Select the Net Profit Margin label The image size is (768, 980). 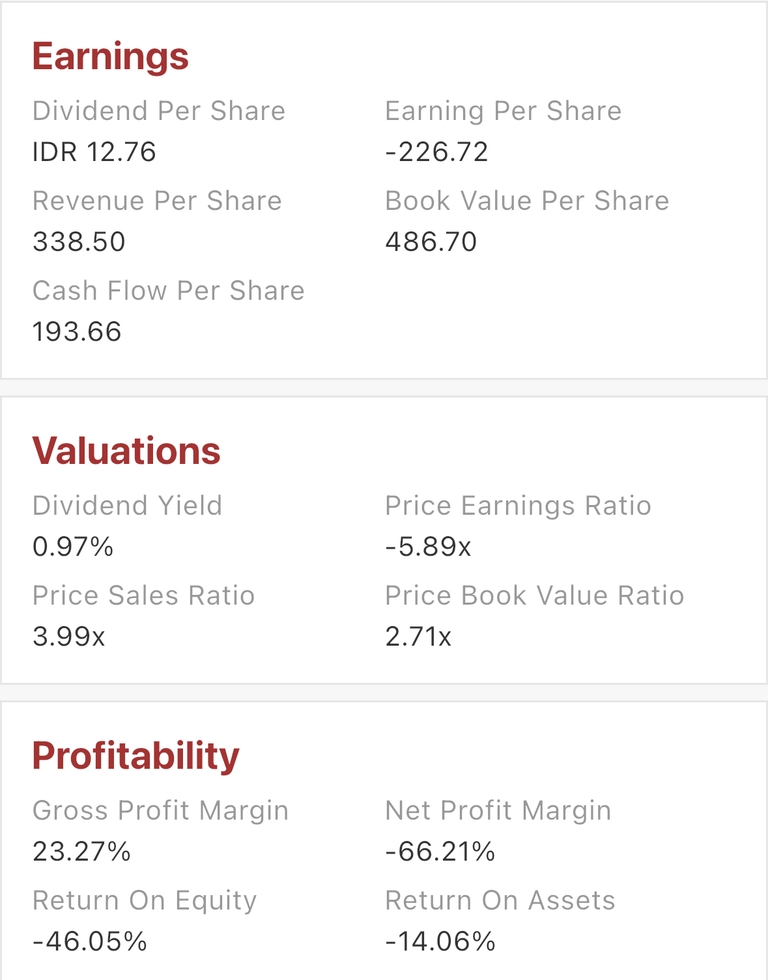click(x=498, y=811)
